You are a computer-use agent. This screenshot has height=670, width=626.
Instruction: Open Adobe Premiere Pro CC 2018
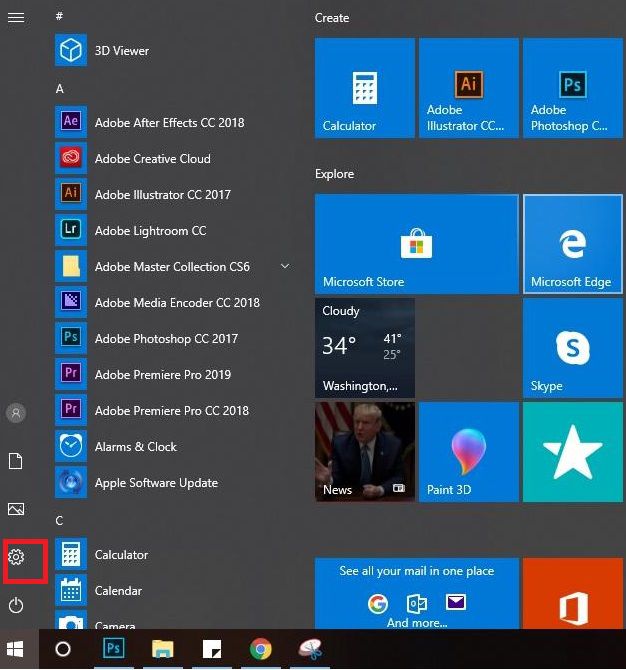[x=175, y=411]
